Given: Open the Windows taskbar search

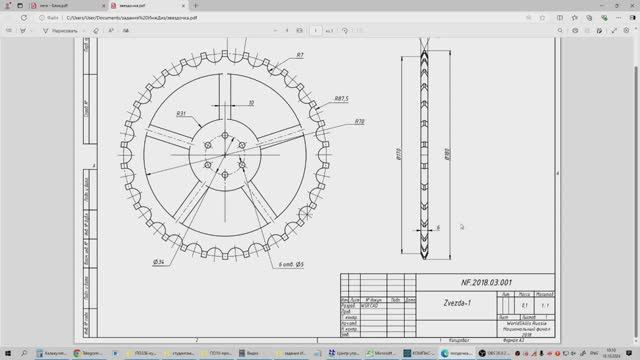Looking at the screenshot, I should tap(24, 353).
